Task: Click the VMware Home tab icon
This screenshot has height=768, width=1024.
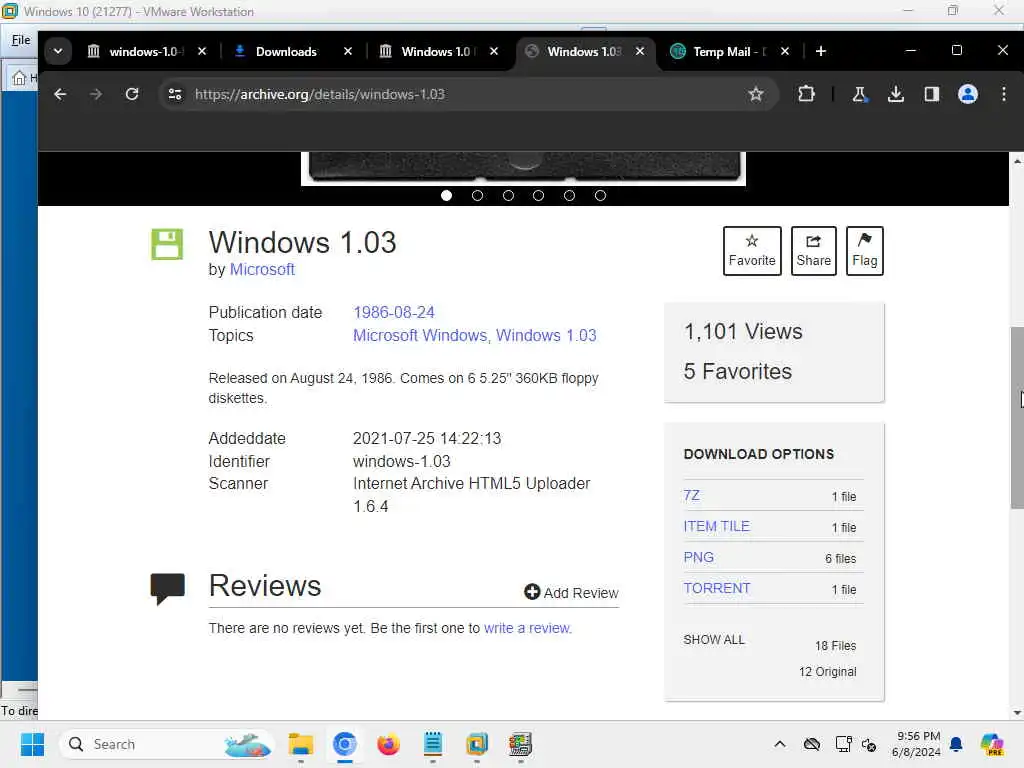Action: point(20,78)
